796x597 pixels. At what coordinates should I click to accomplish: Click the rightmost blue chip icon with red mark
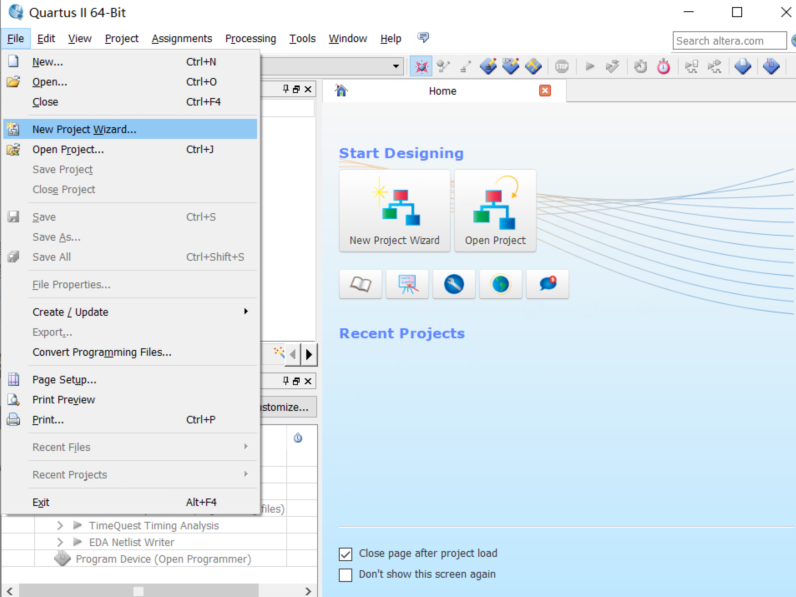click(771, 66)
